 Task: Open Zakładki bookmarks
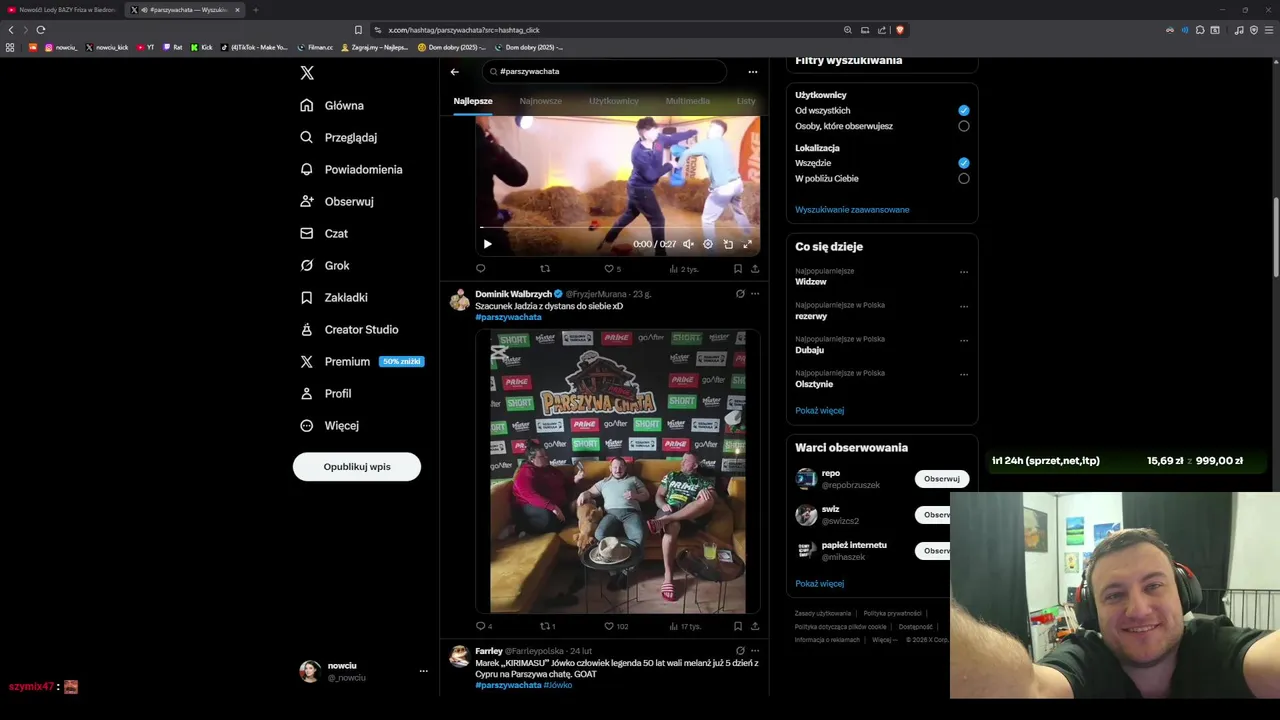tap(334, 297)
